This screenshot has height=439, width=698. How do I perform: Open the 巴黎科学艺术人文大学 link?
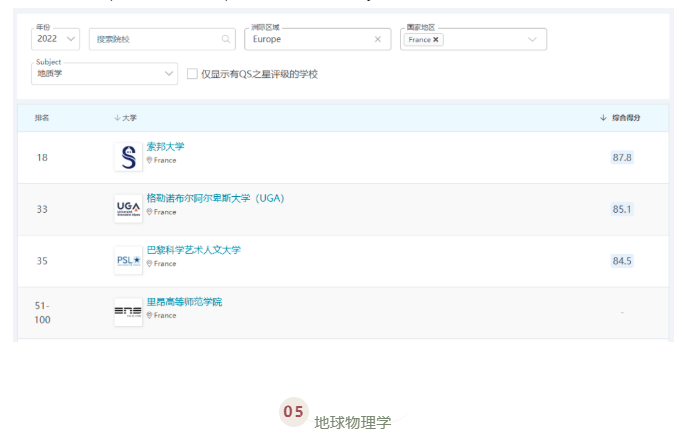pyautogui.click(x=194, y=250)
